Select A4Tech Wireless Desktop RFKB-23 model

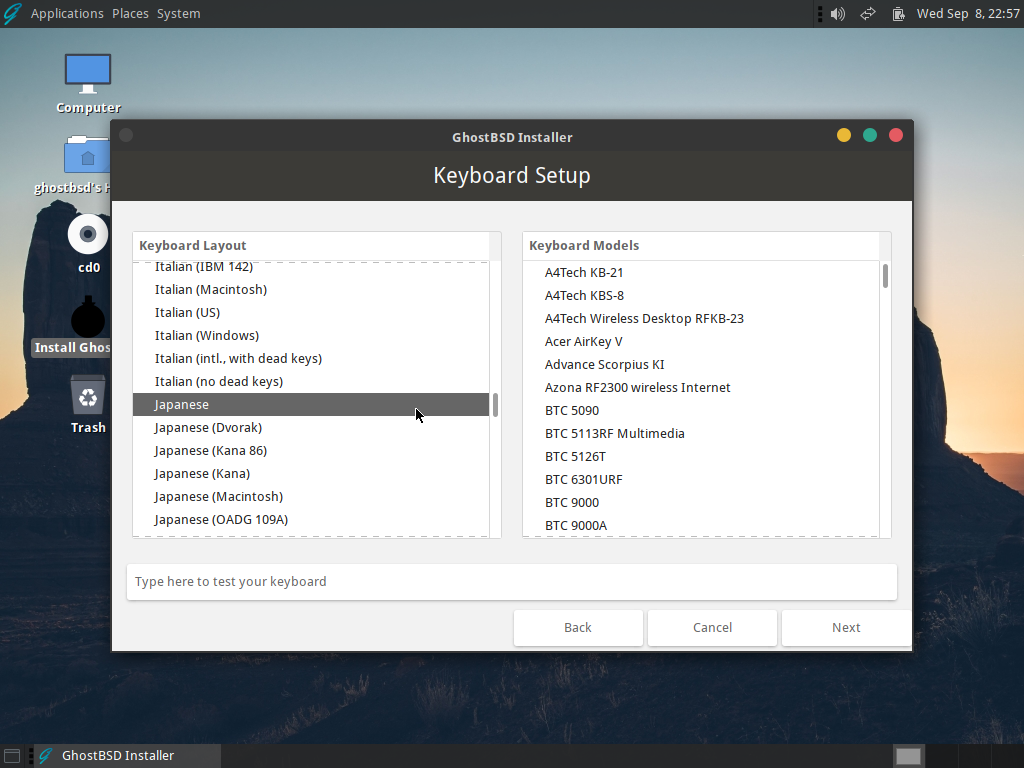pos(701,319)
